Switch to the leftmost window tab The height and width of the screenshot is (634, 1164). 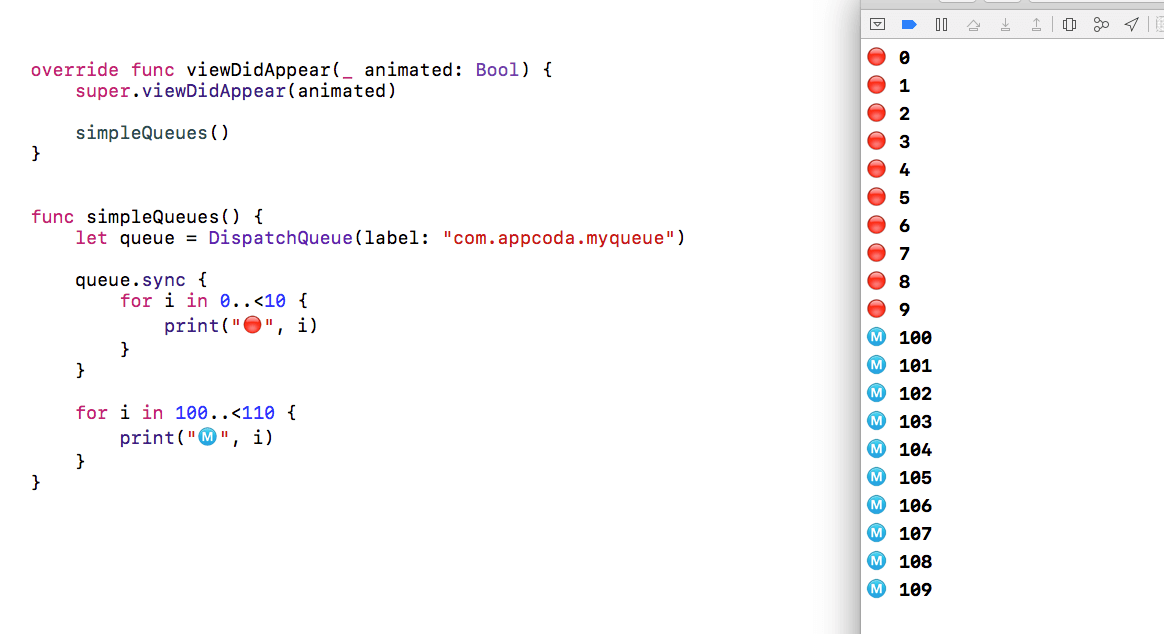[958, 3]
